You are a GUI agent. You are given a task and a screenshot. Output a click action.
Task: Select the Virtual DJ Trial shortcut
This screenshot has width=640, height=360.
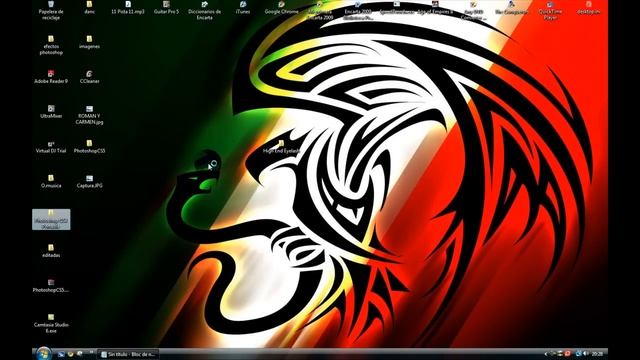point(51,147)
